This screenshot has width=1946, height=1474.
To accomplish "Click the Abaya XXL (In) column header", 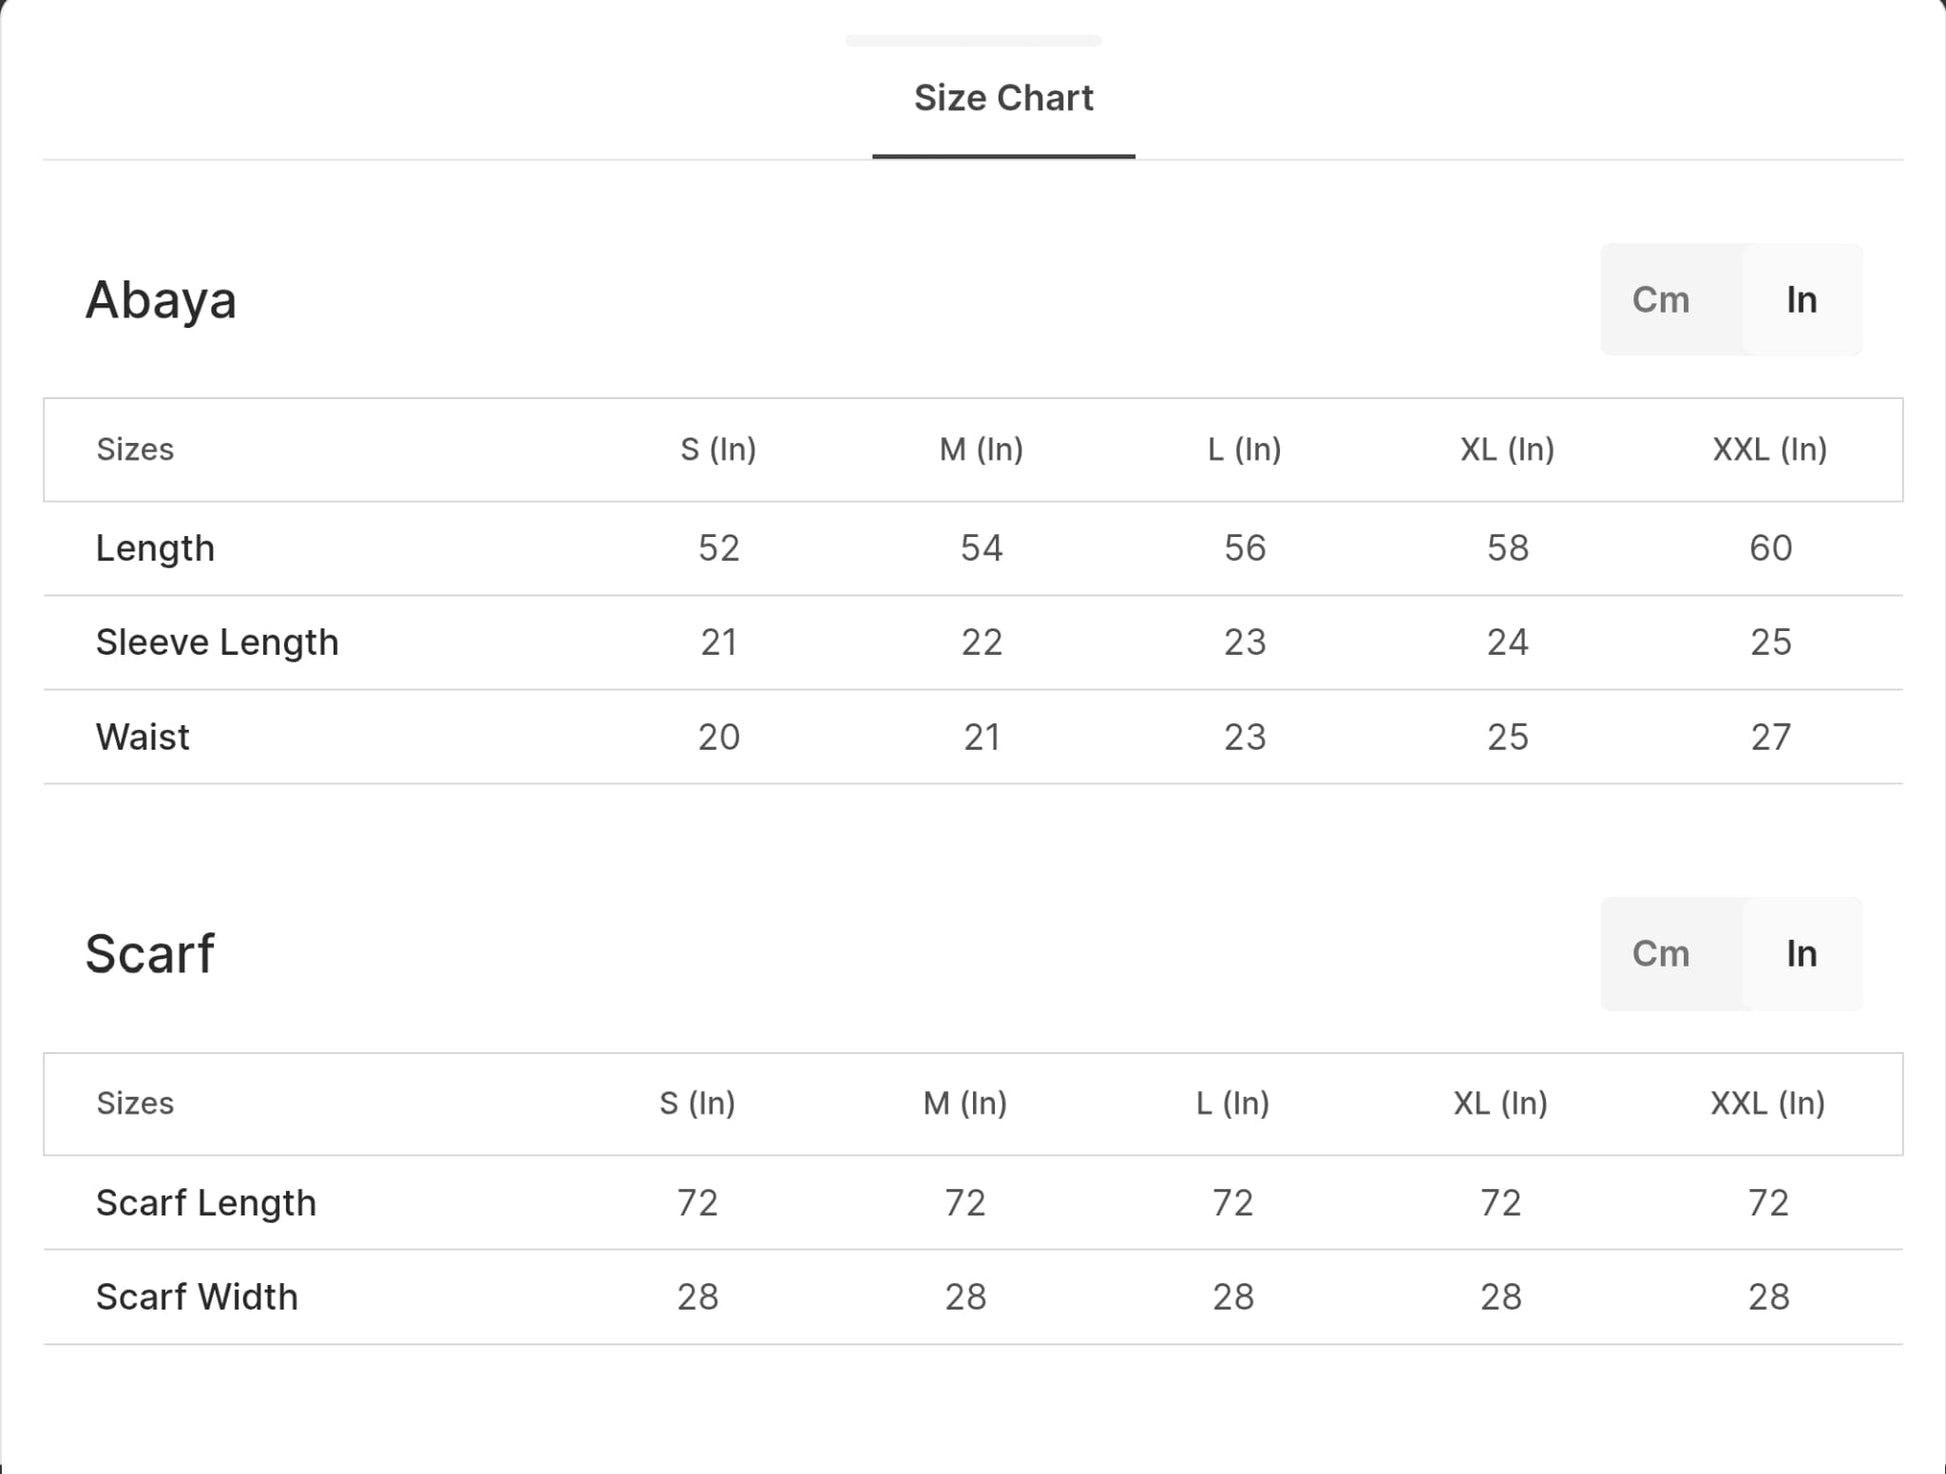I will pos(1769,450).
